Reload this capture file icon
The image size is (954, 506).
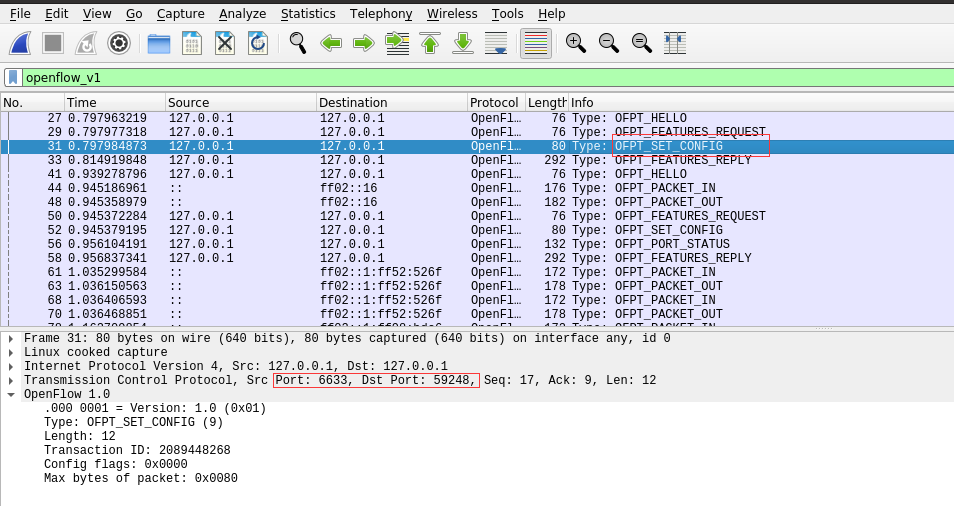coord(257,43)
